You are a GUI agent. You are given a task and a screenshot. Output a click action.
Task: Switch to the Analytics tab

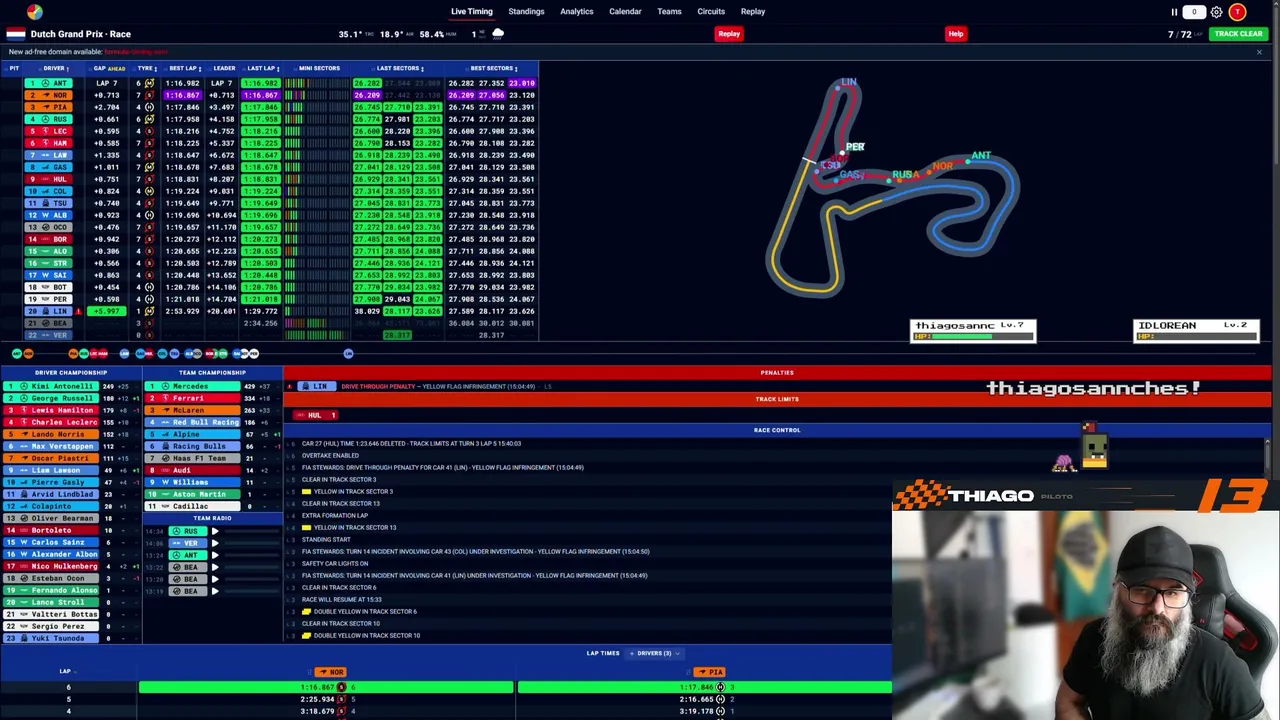(x=577, y=12)
